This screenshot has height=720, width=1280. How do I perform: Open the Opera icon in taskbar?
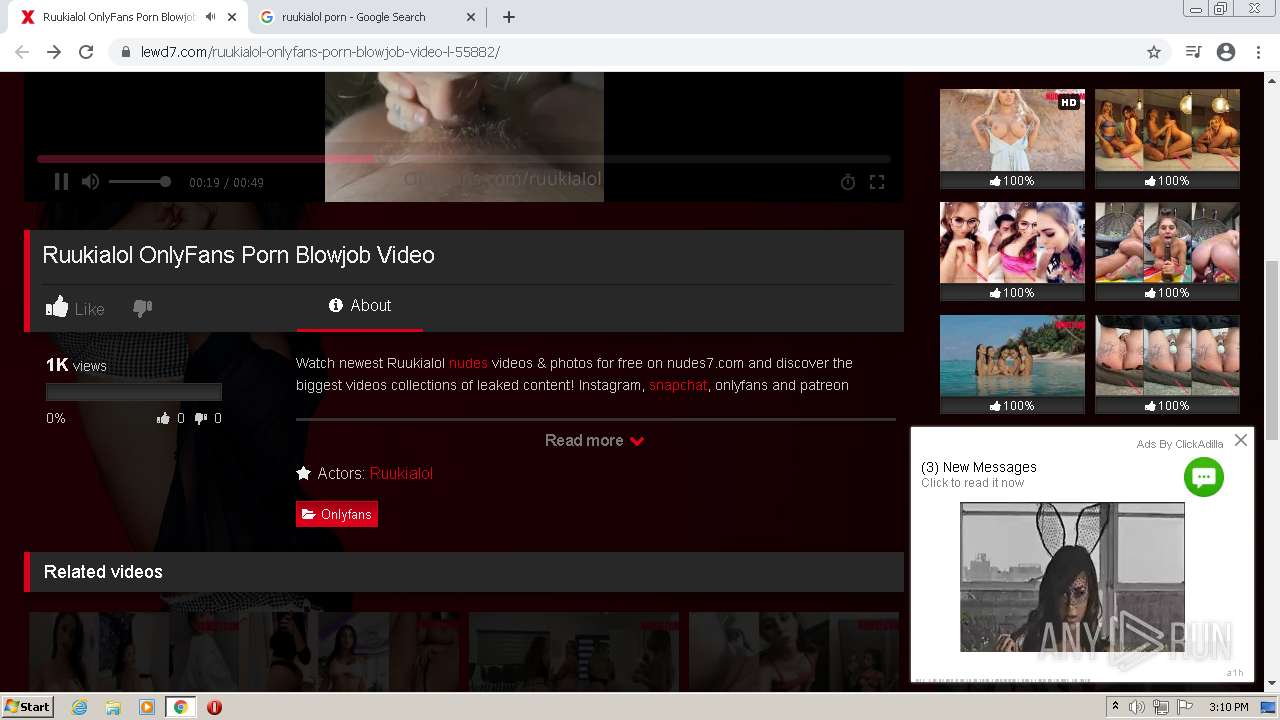coord(214,707)
